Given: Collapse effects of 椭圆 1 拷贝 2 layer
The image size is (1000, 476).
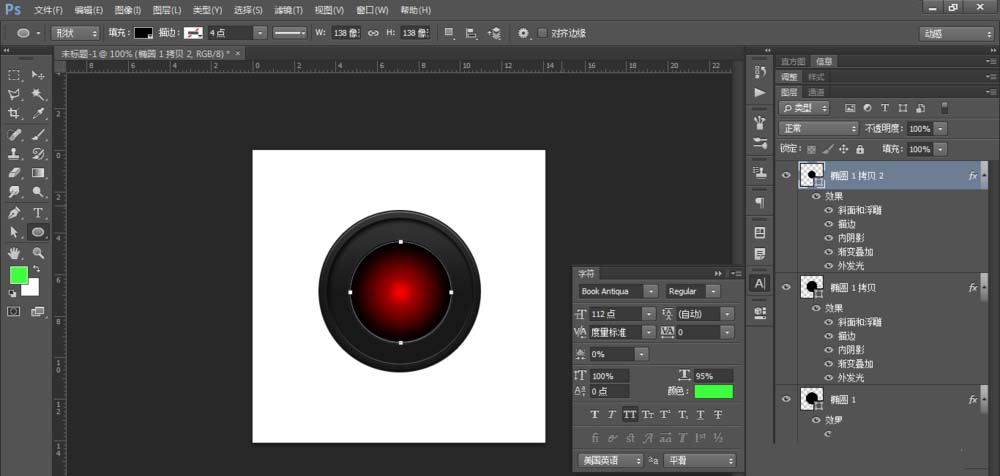Looking at the screenshot, I should coord(984,176).
